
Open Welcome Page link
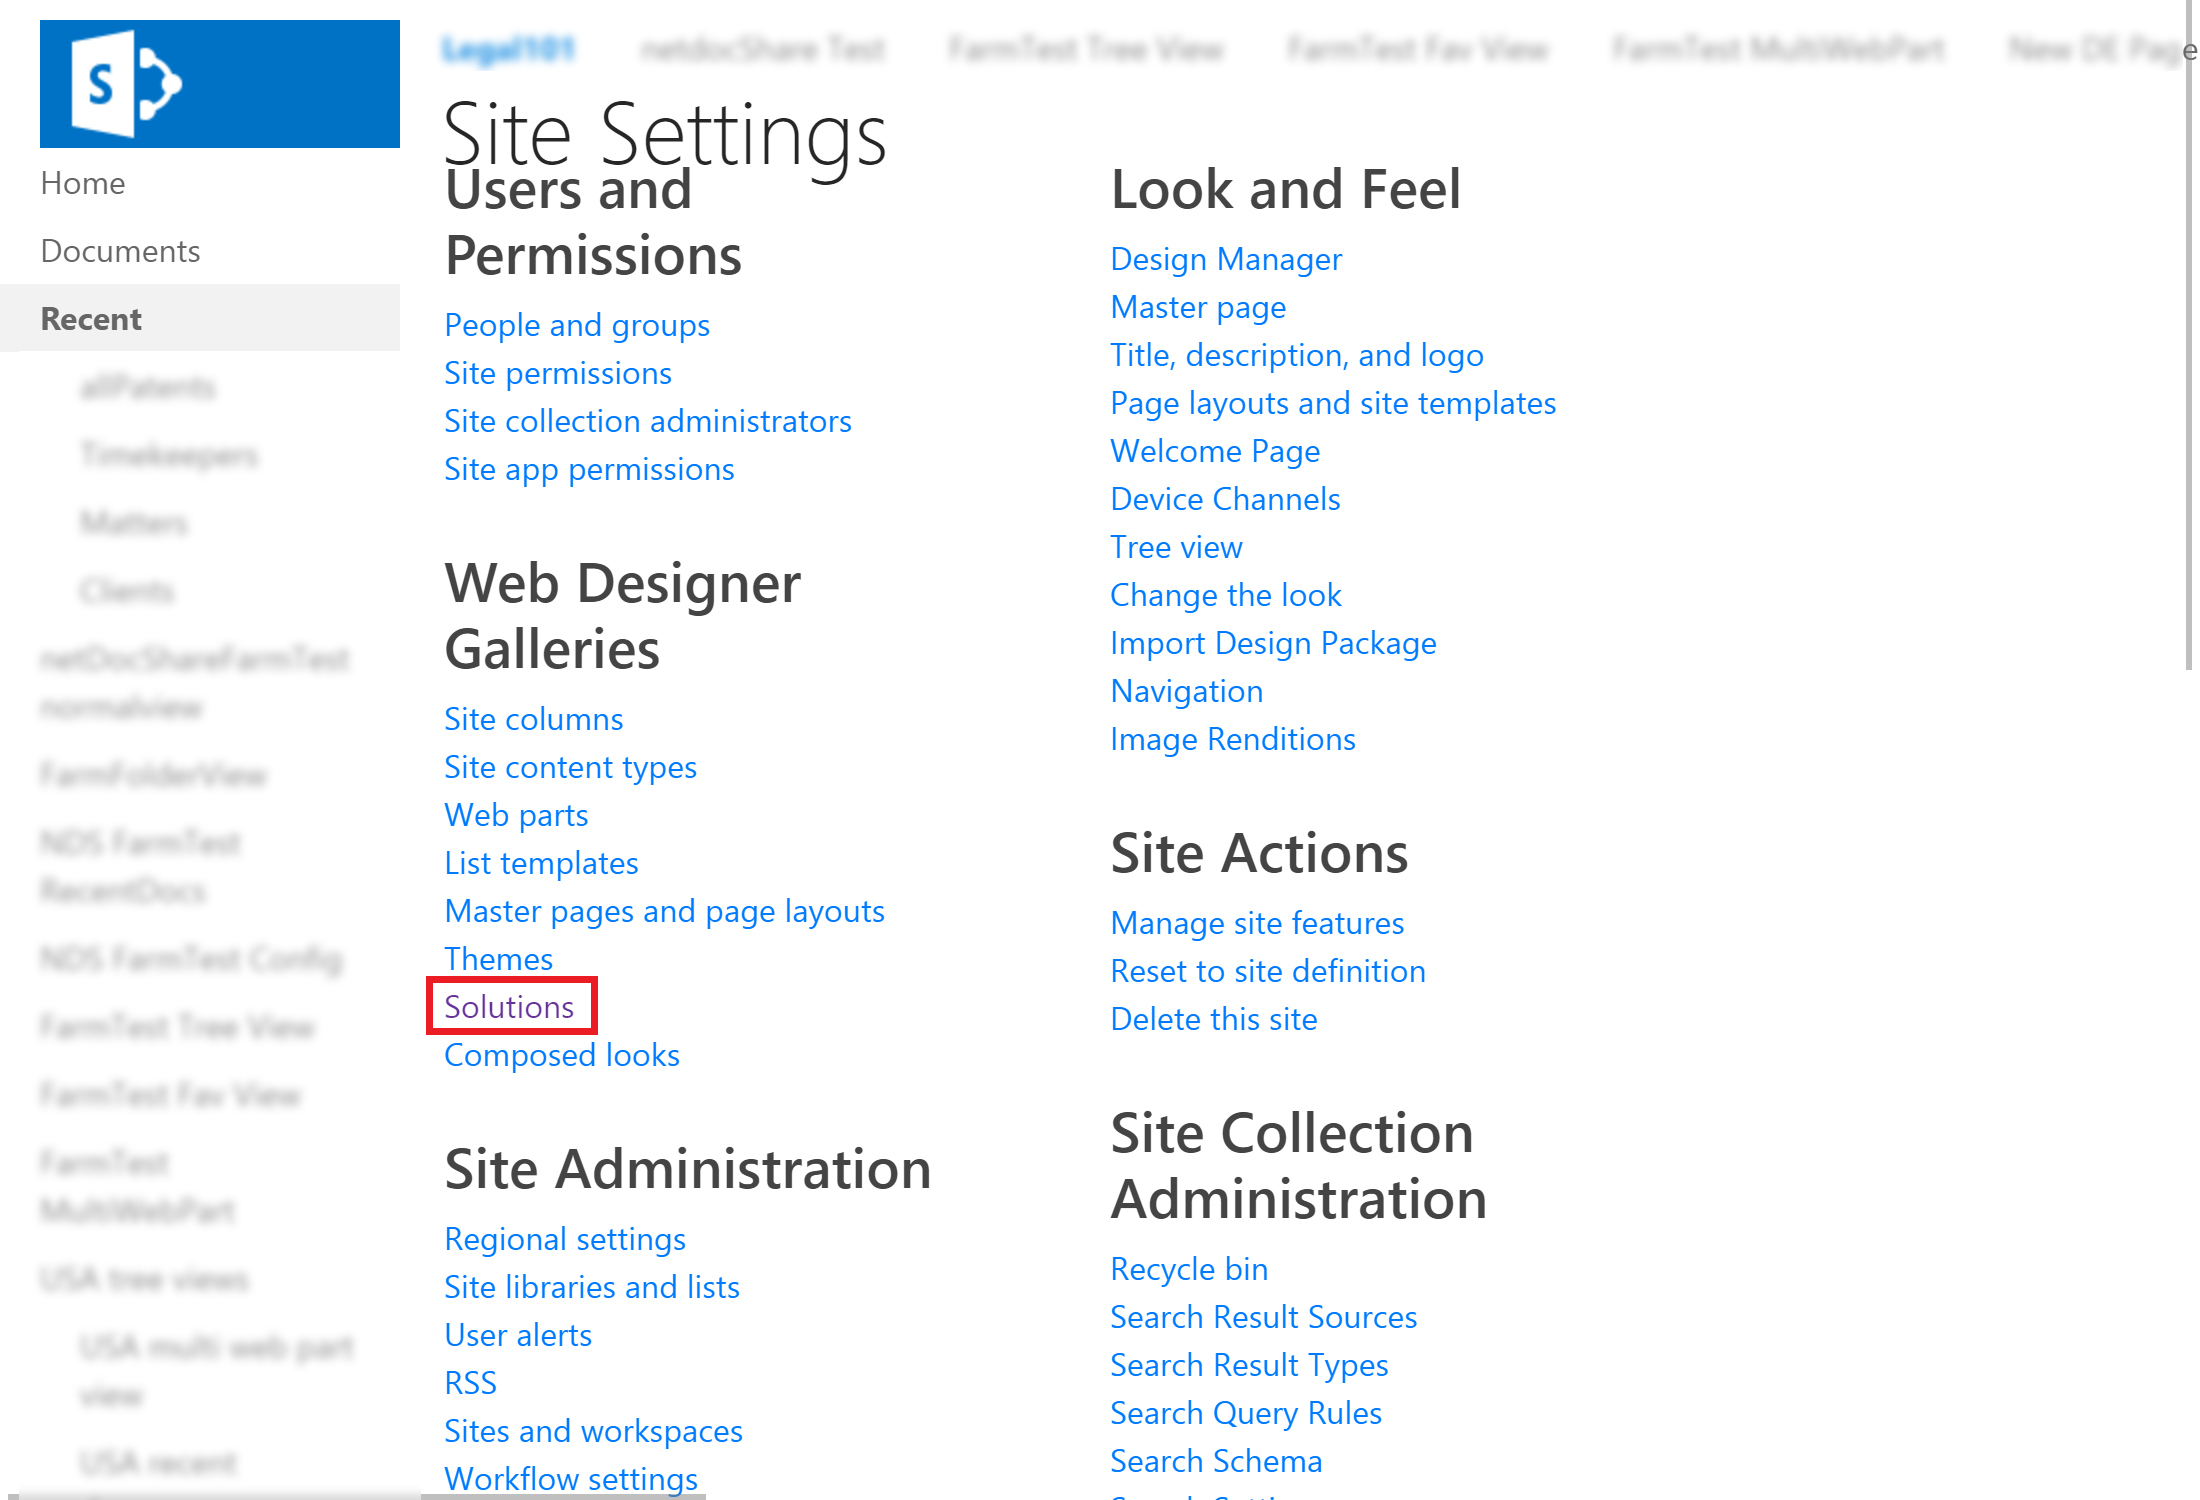1215,451
